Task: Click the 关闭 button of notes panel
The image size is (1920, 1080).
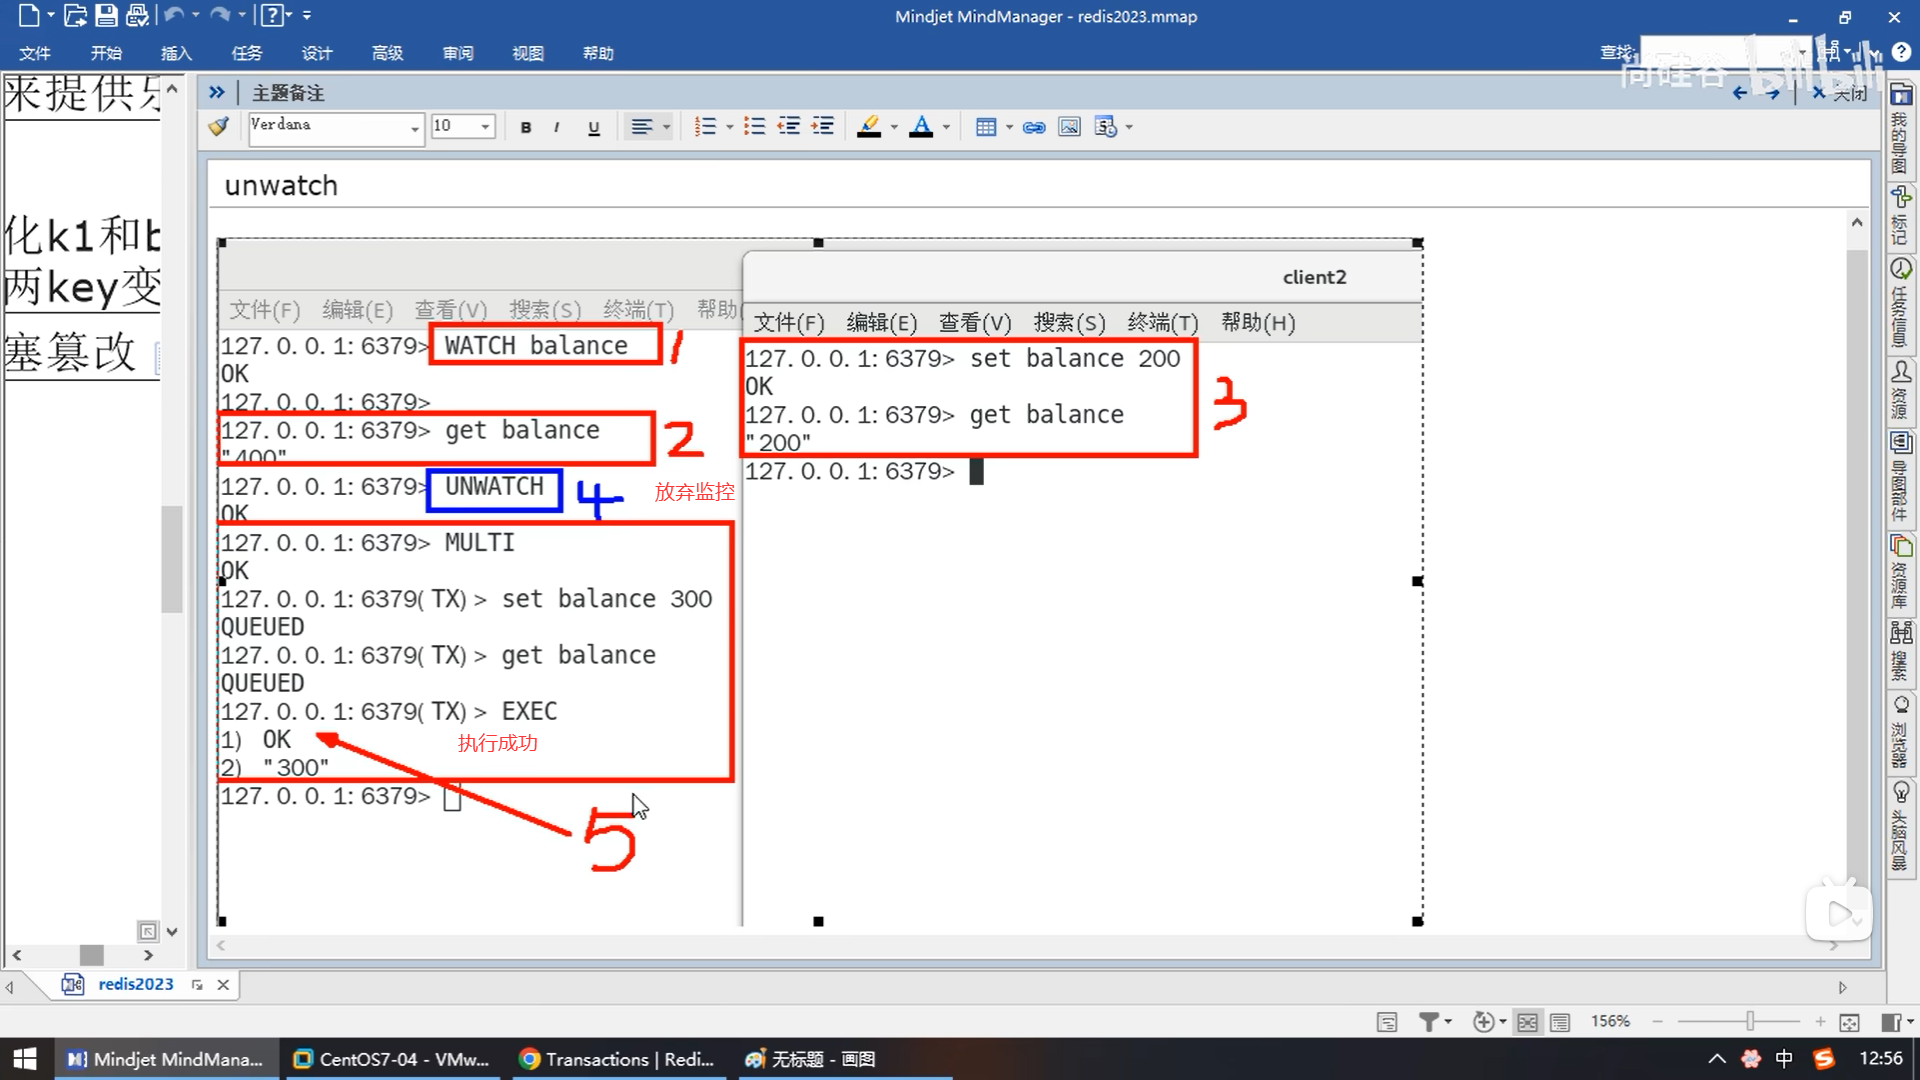Action: pyautogui.click(x=1840, y=93)
